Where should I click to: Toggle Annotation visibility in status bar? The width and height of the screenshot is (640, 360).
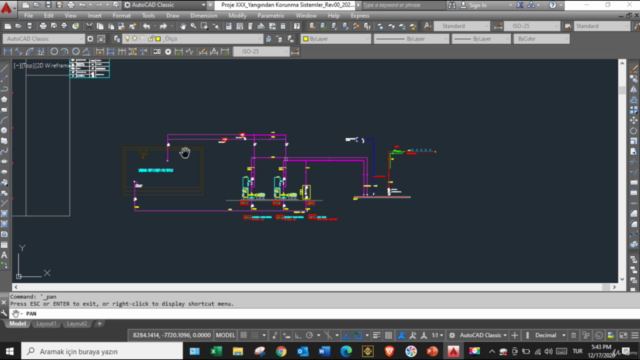[402, 336]
